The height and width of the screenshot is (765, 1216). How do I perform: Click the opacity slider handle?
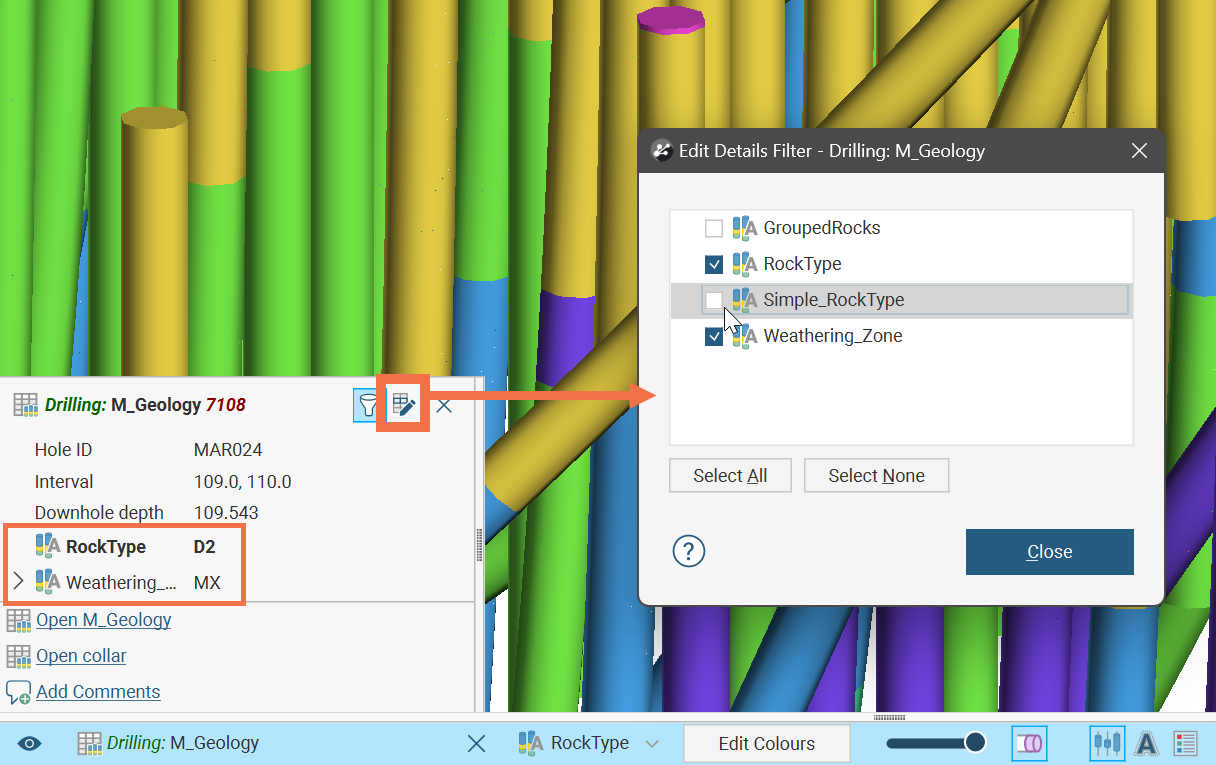[975, 742]
